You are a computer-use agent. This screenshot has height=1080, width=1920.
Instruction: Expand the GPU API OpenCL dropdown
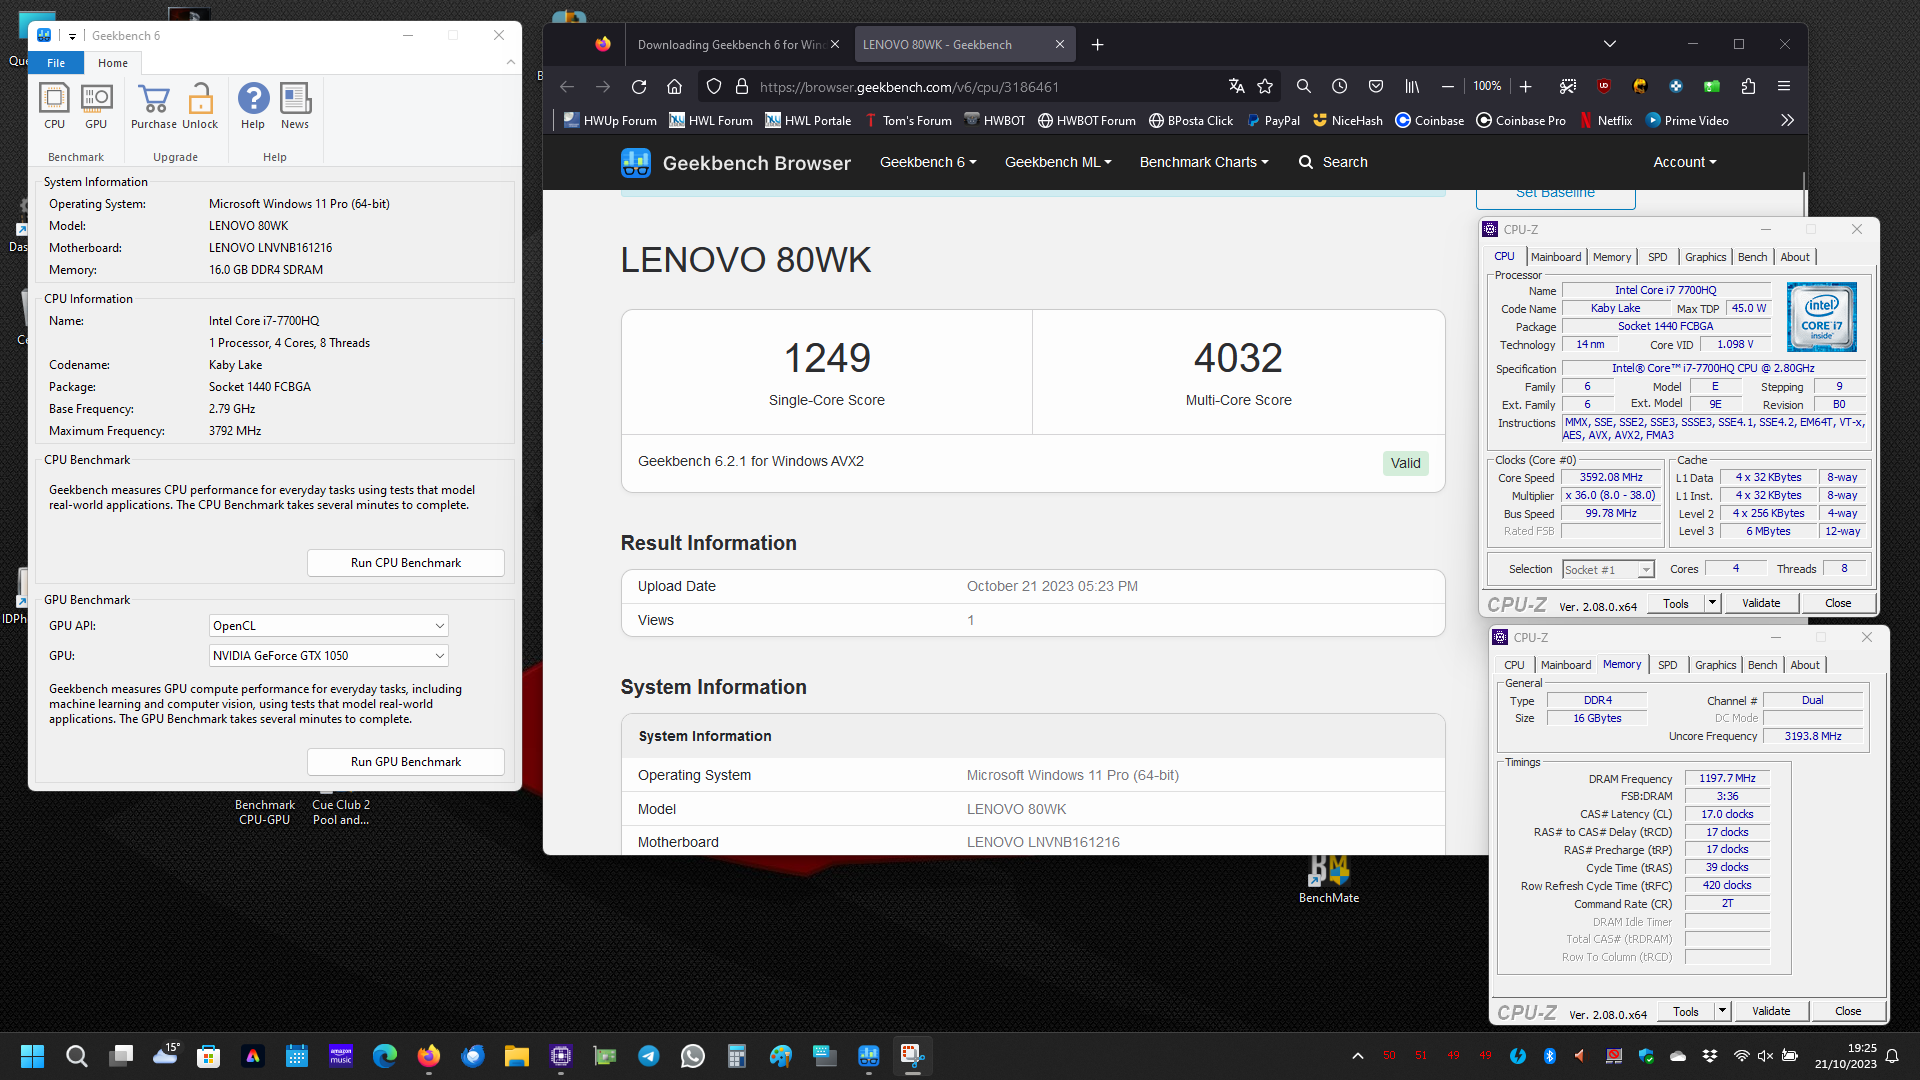329,626
